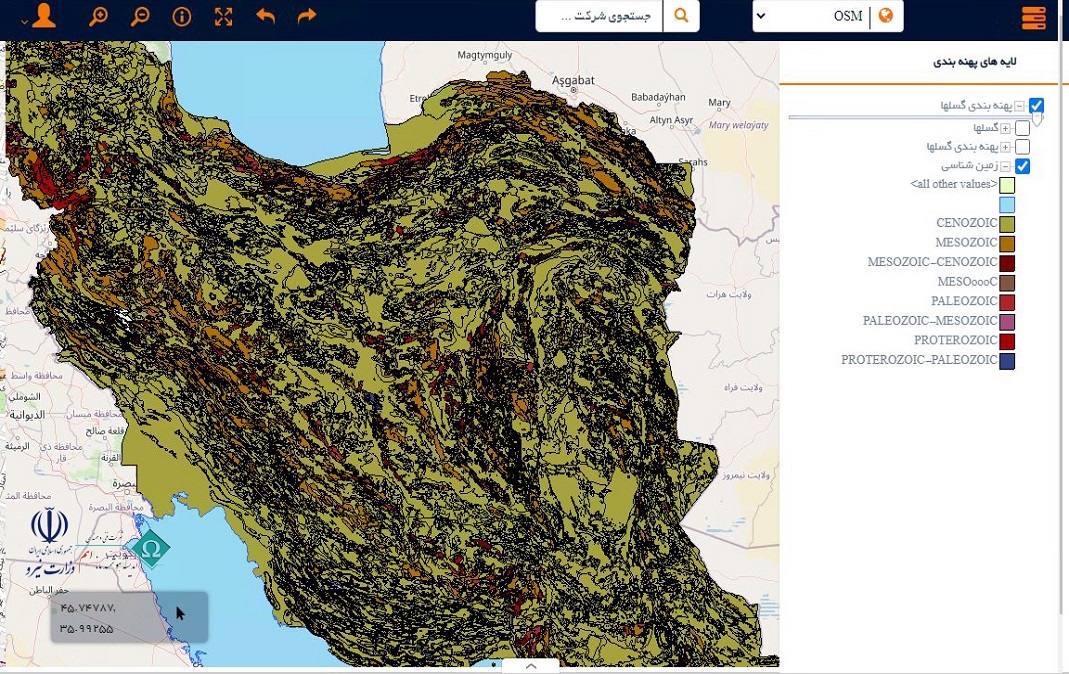This screenshot has height=674, width=1069.
Task: Click the زمین شناسی layer name text
Action: tap(969, 166)
